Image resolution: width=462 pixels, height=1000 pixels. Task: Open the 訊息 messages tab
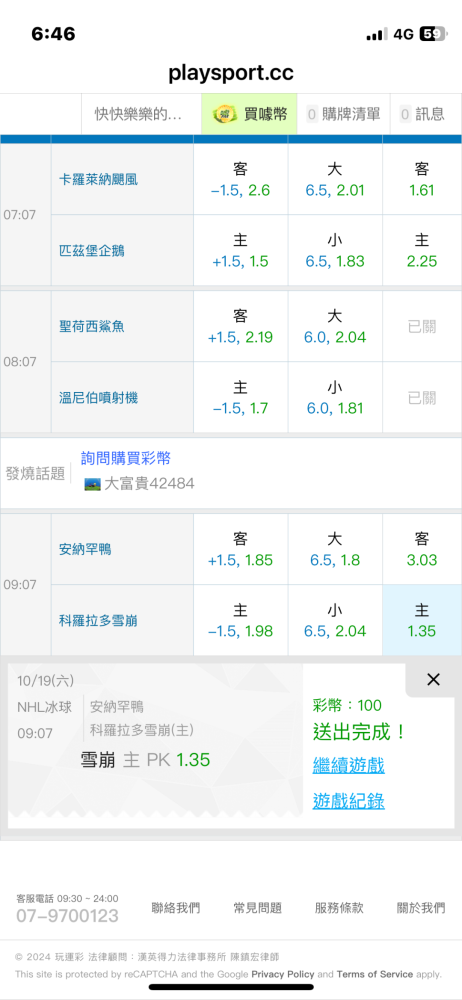point(426,114)
